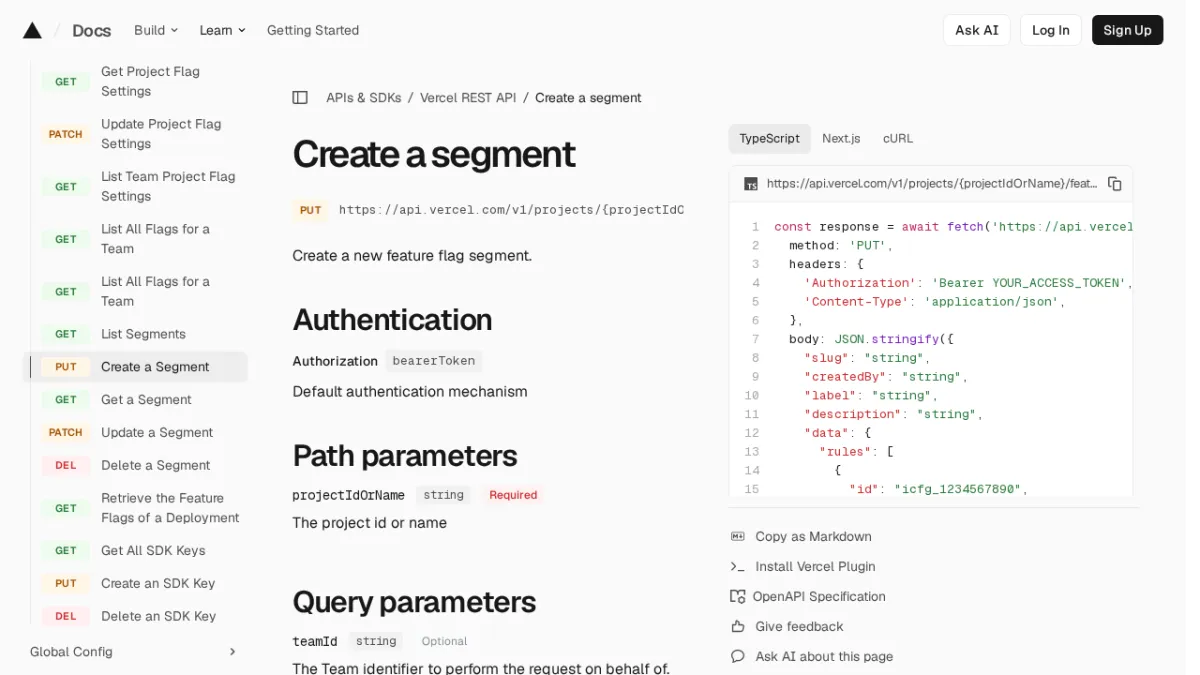Click the projectIdOrName parameter name
Screen dimensions: 1200x675
pos(348,495)
